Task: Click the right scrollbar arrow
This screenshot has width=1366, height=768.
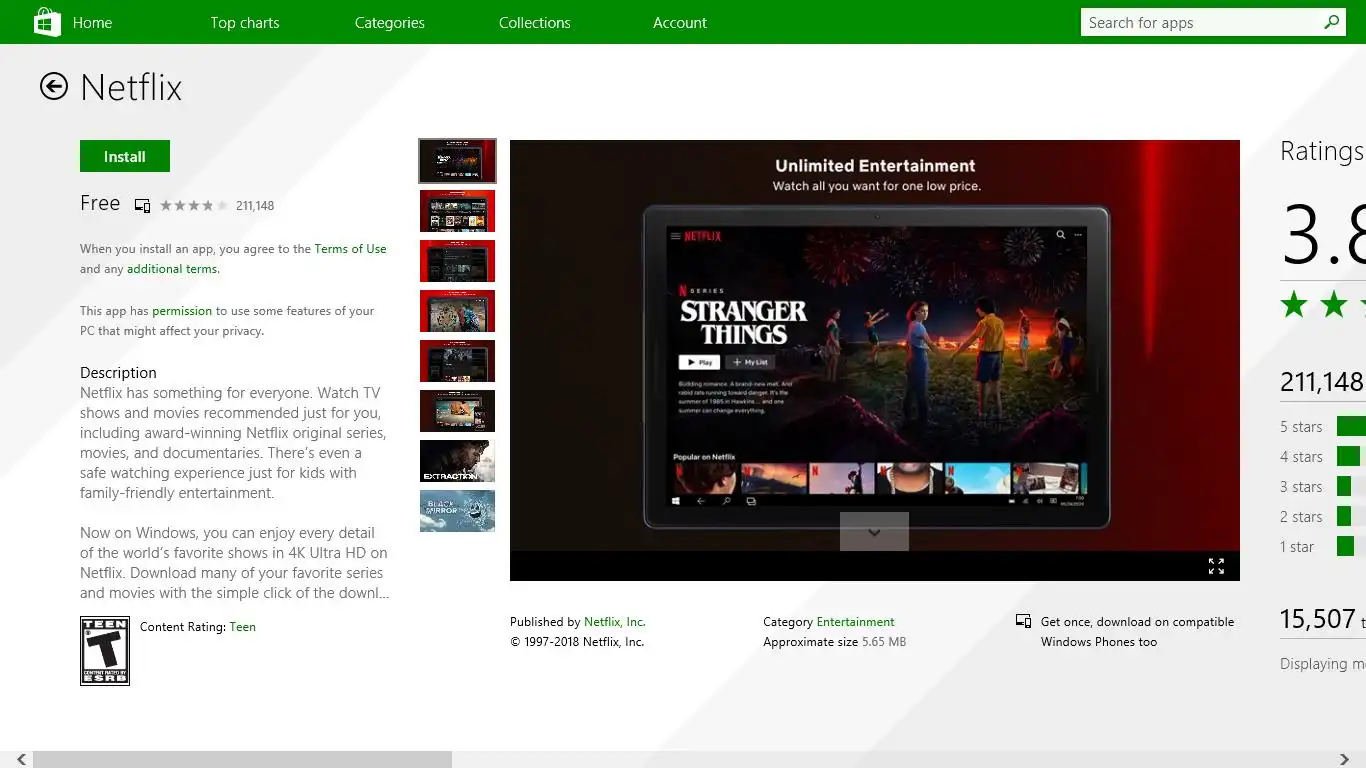Action: coord(1345,760)
